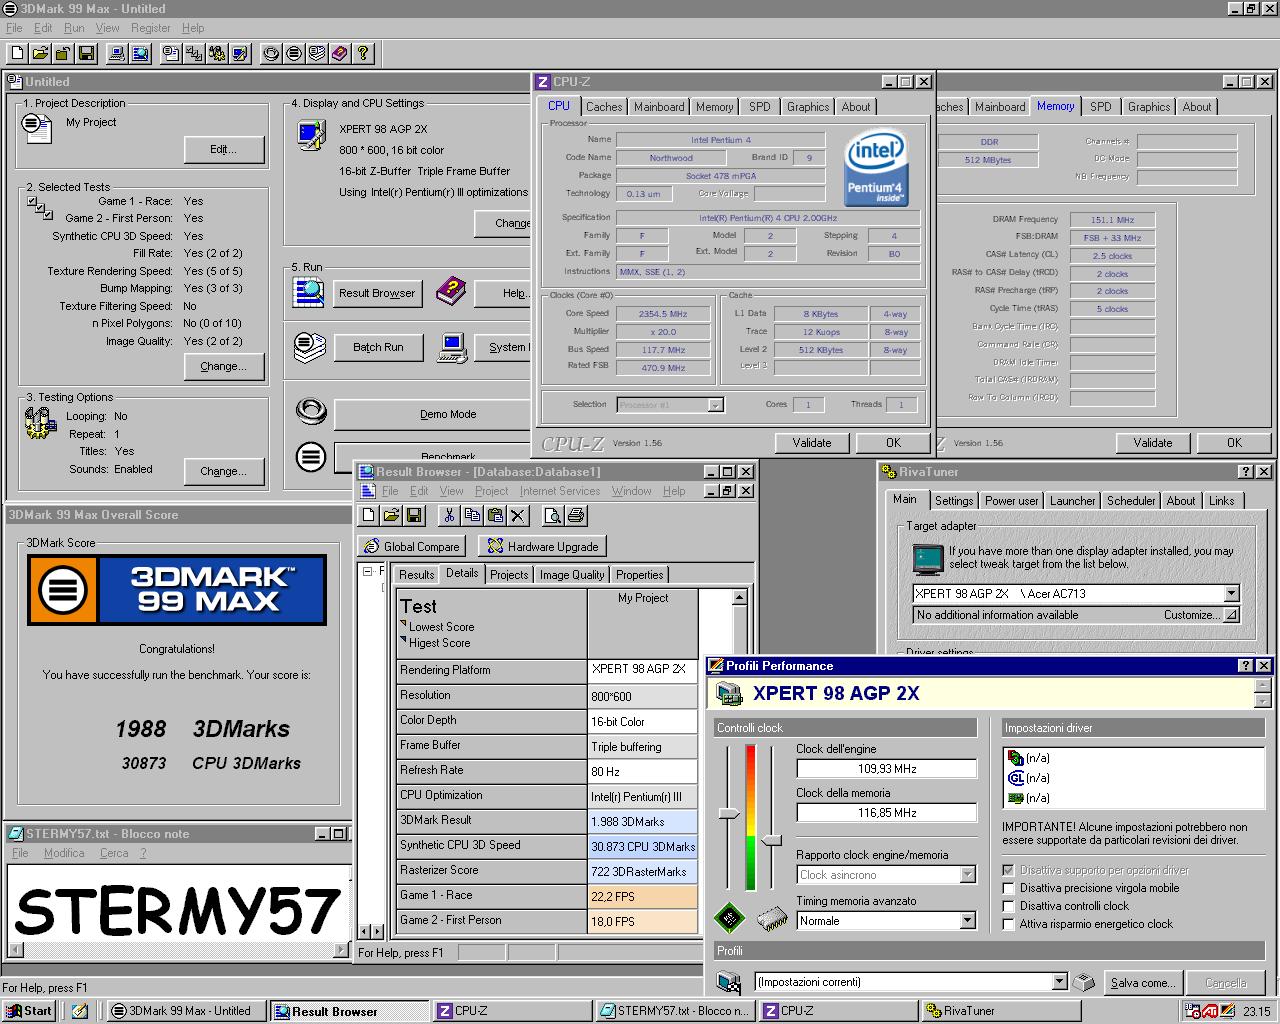Screen dimensions: 1280x1024
Task: Click the Copy icon in Result Browser toolbar
Action: pyautogui.click(x=472, y=515)
